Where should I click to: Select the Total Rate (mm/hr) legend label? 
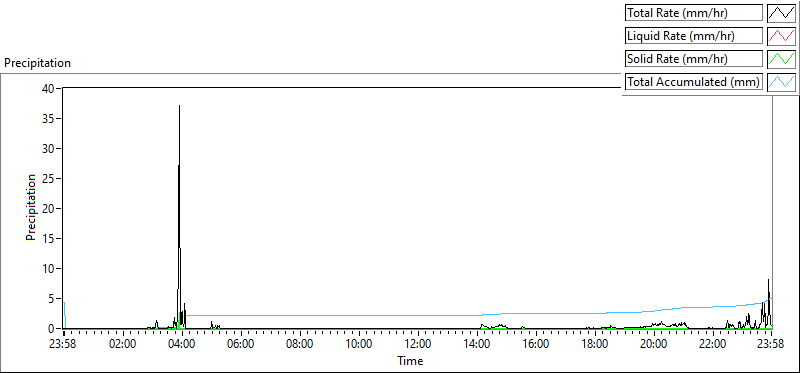(694, 13)
